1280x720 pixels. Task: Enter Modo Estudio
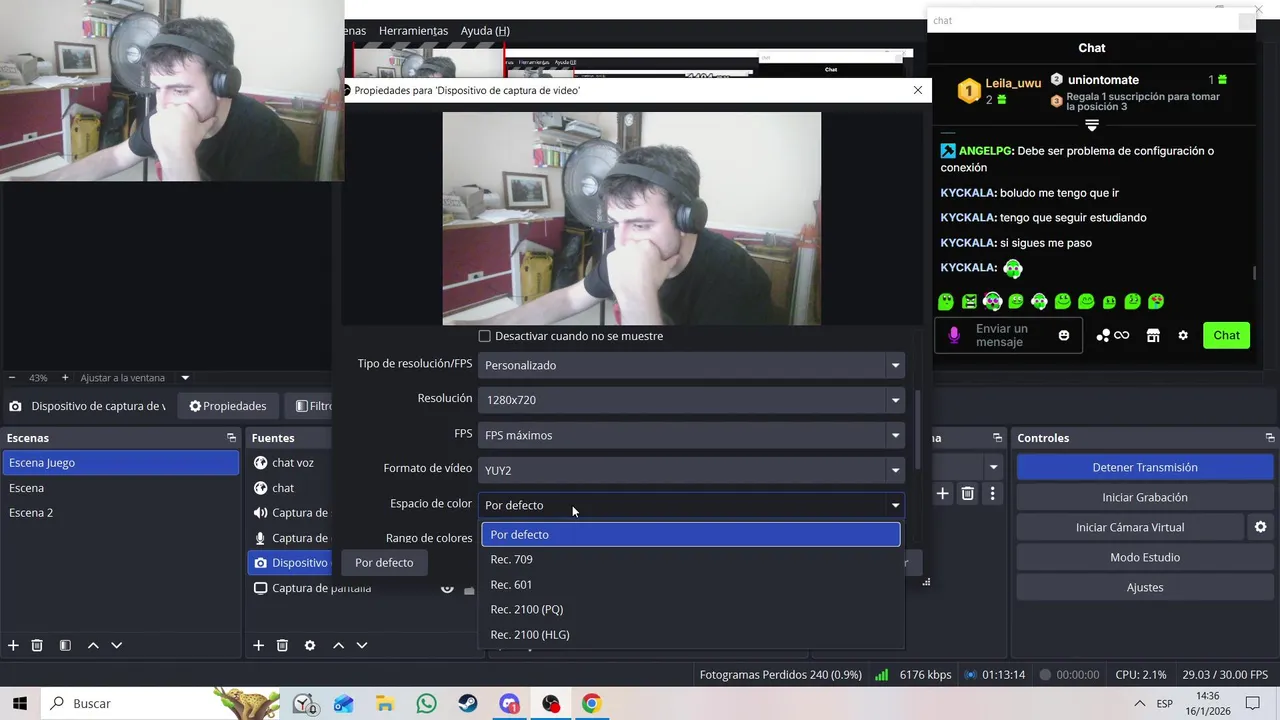[x=1145, y=557]
